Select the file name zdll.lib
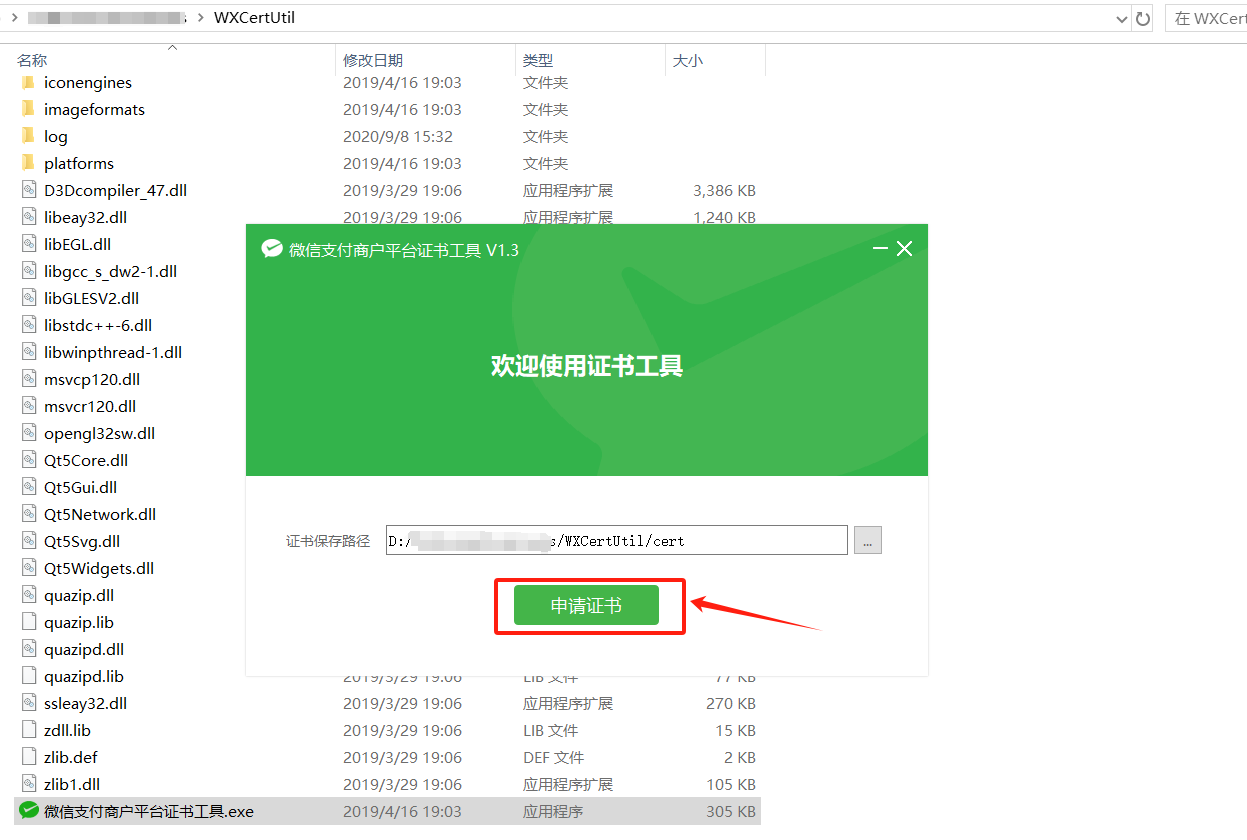Viewport: 1247px width, 840px height. tap(67, 730)
